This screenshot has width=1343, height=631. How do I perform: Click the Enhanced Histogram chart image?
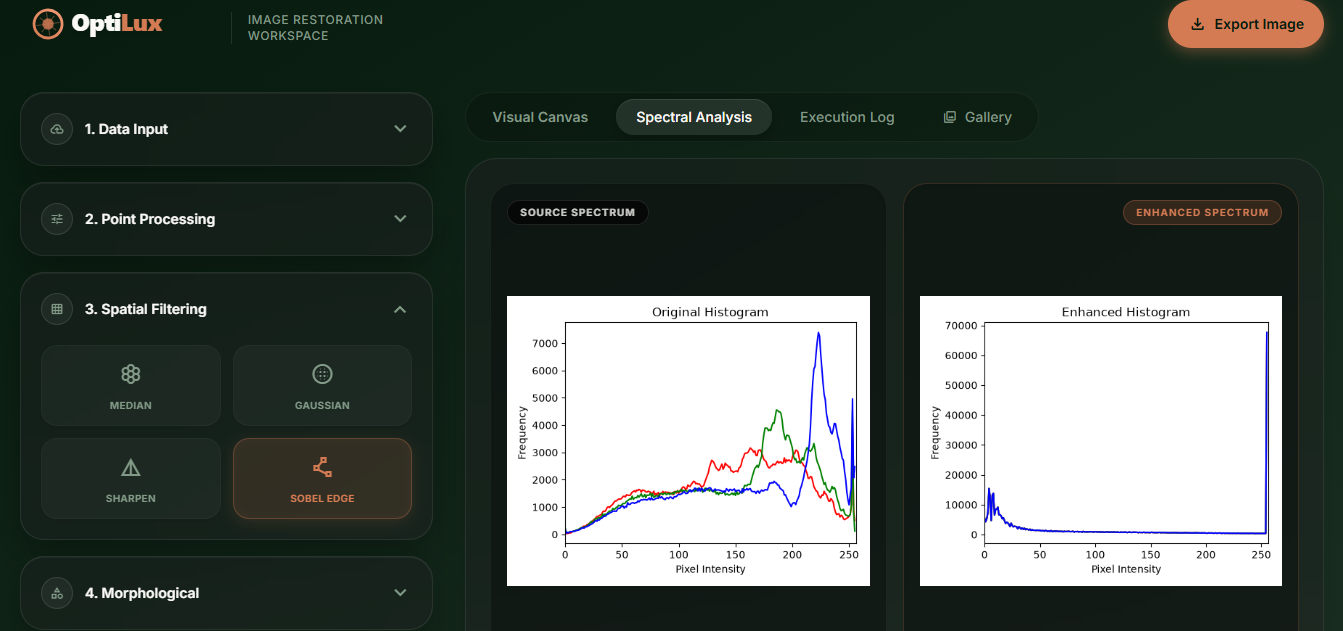pos(1101,441)
